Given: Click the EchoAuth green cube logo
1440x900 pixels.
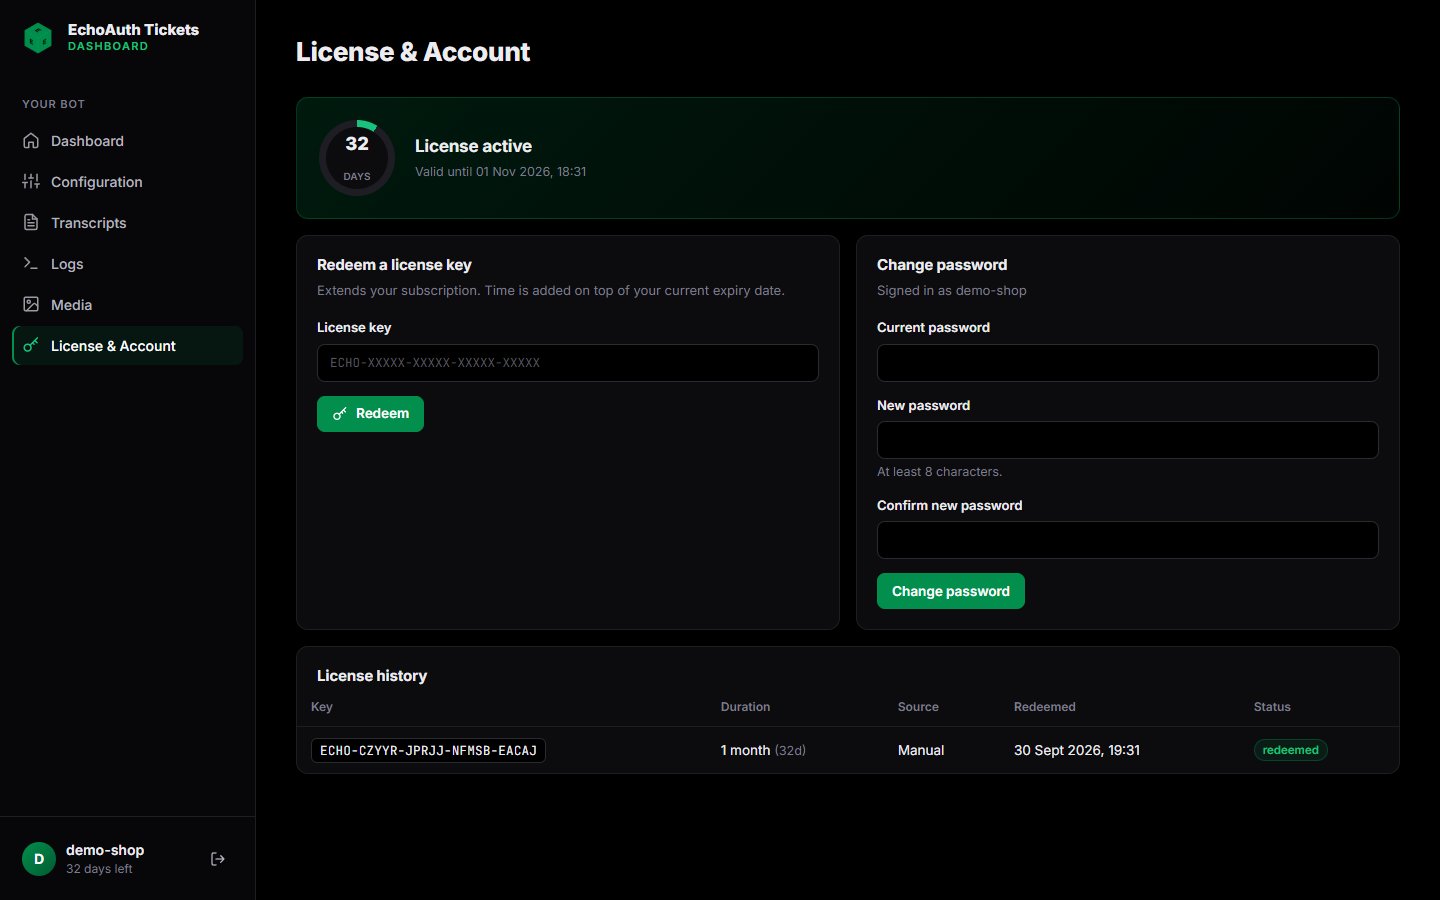Looking at the screenshot, I should 38,38.
